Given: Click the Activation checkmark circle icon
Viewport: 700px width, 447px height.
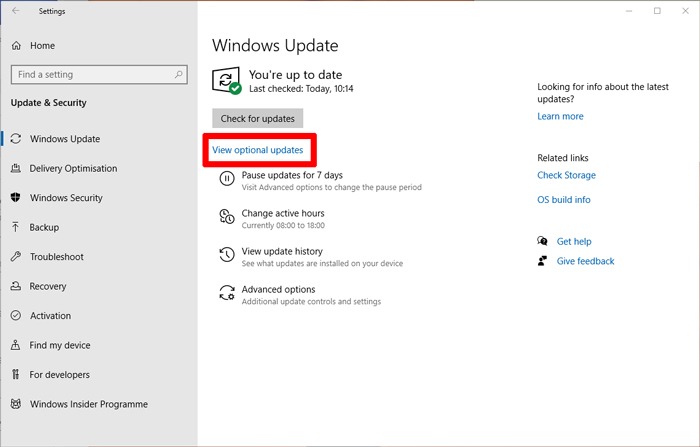Looking at the screenshot, I should [x=16, y=315].
